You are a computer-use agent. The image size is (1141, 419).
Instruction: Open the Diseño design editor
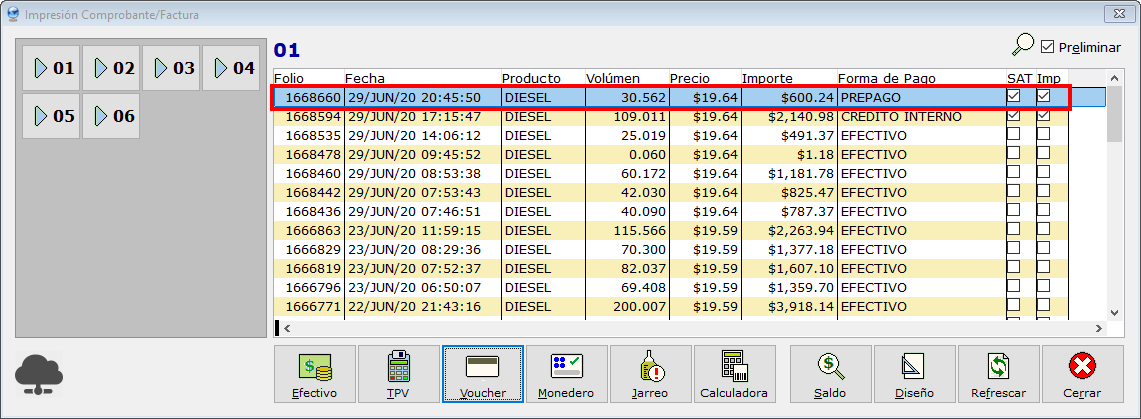pyautogui.click(x=914, y=375)
